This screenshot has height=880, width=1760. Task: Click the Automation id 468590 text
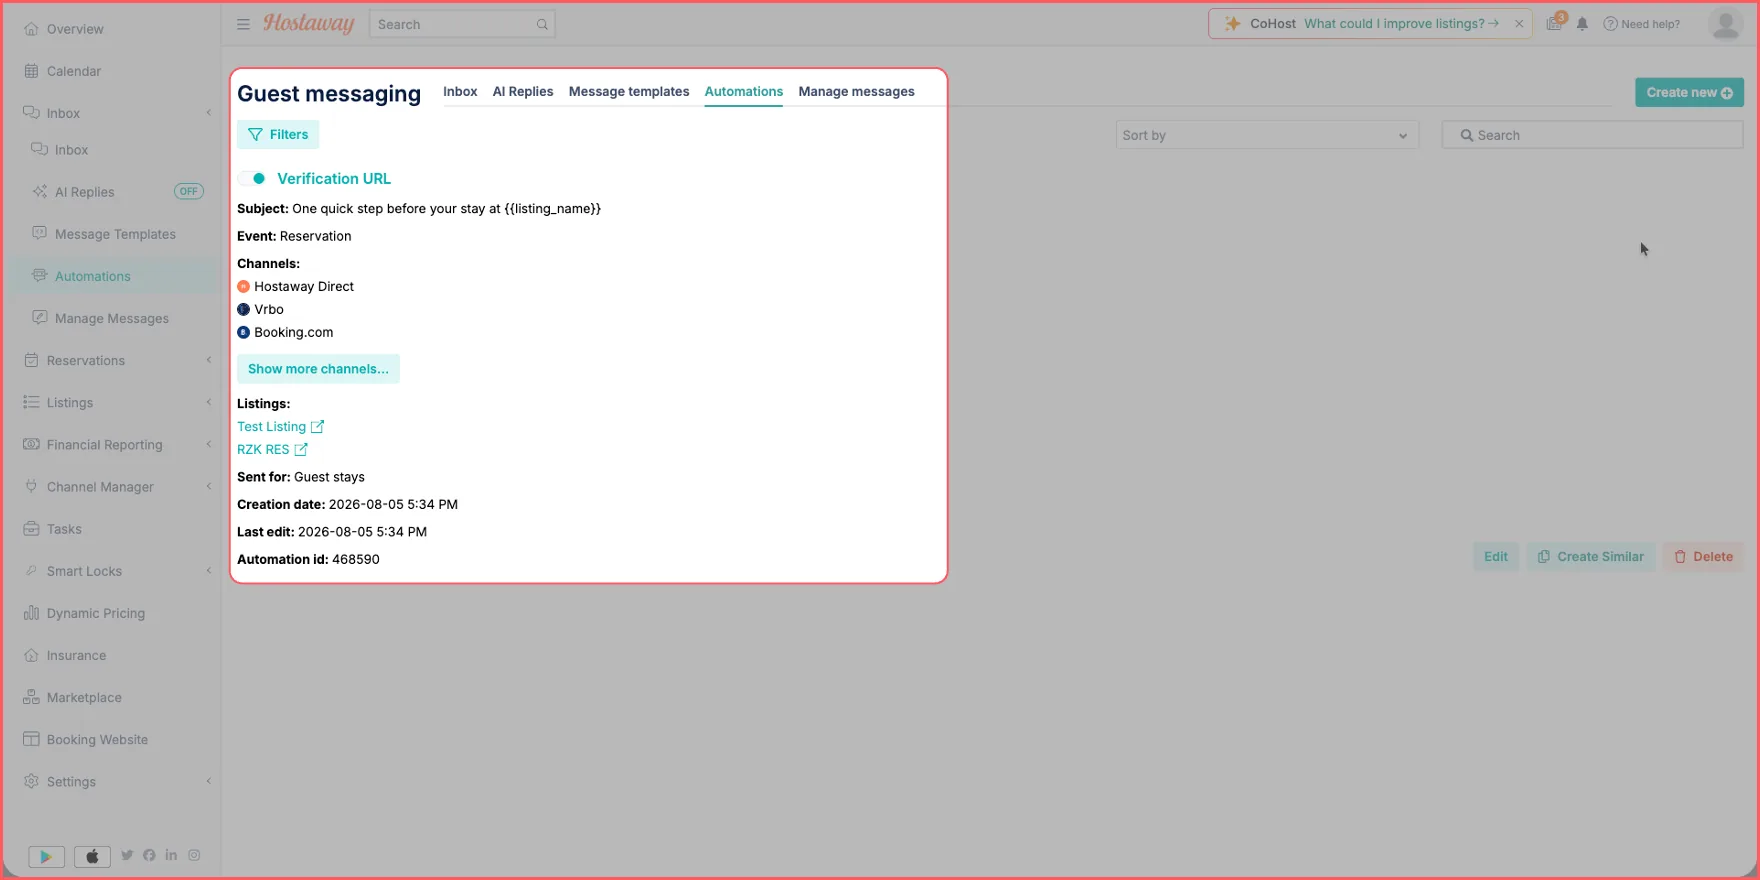pyautogui.click(x=308, y=559)
